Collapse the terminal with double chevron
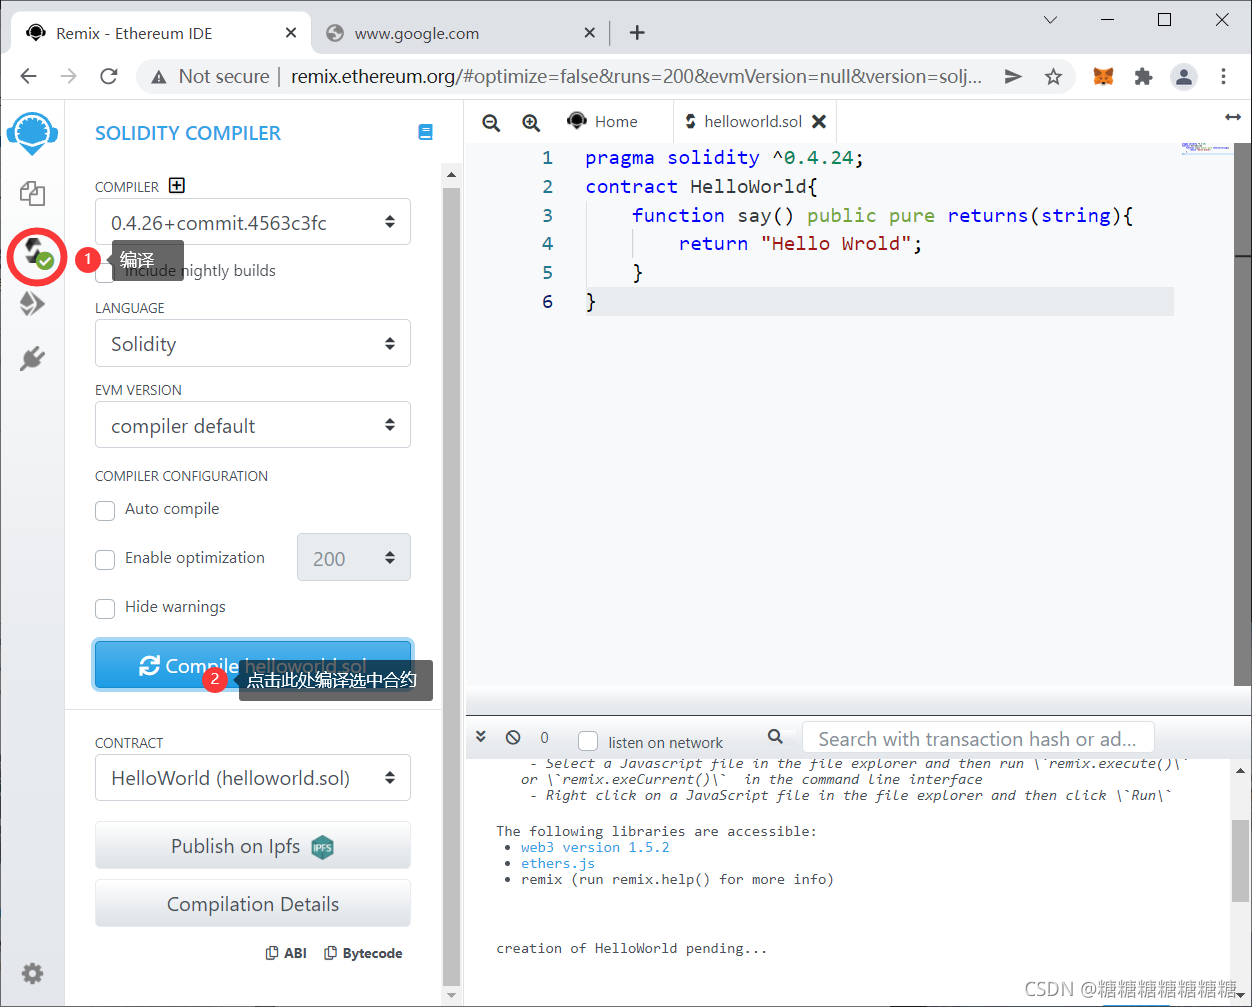1252x1007 pixels. tap(481, 737)
